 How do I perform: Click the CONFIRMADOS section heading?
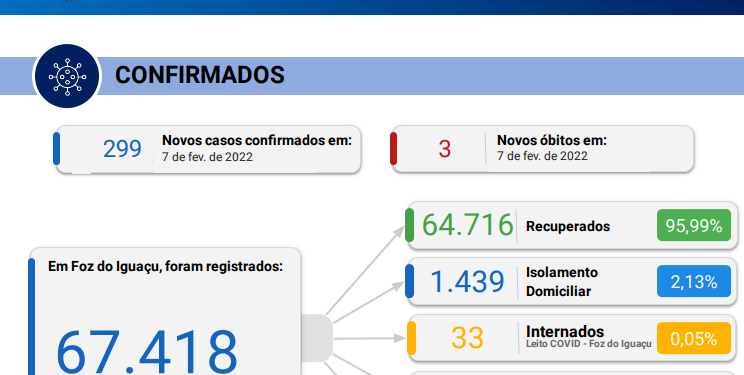tap(200, 75)
